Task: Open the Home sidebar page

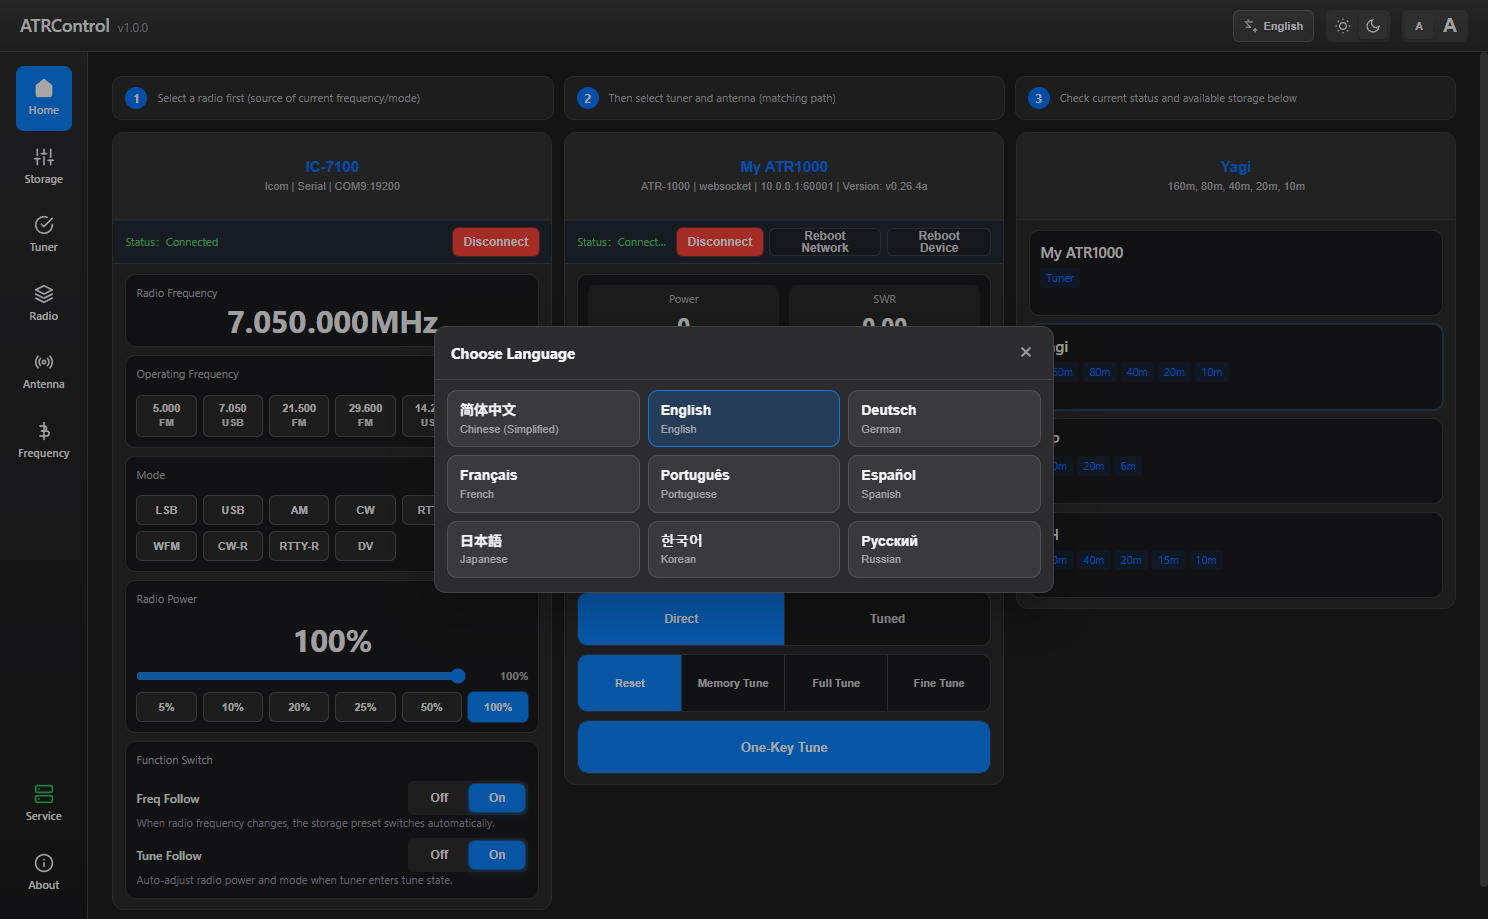Action: (44, 98)
